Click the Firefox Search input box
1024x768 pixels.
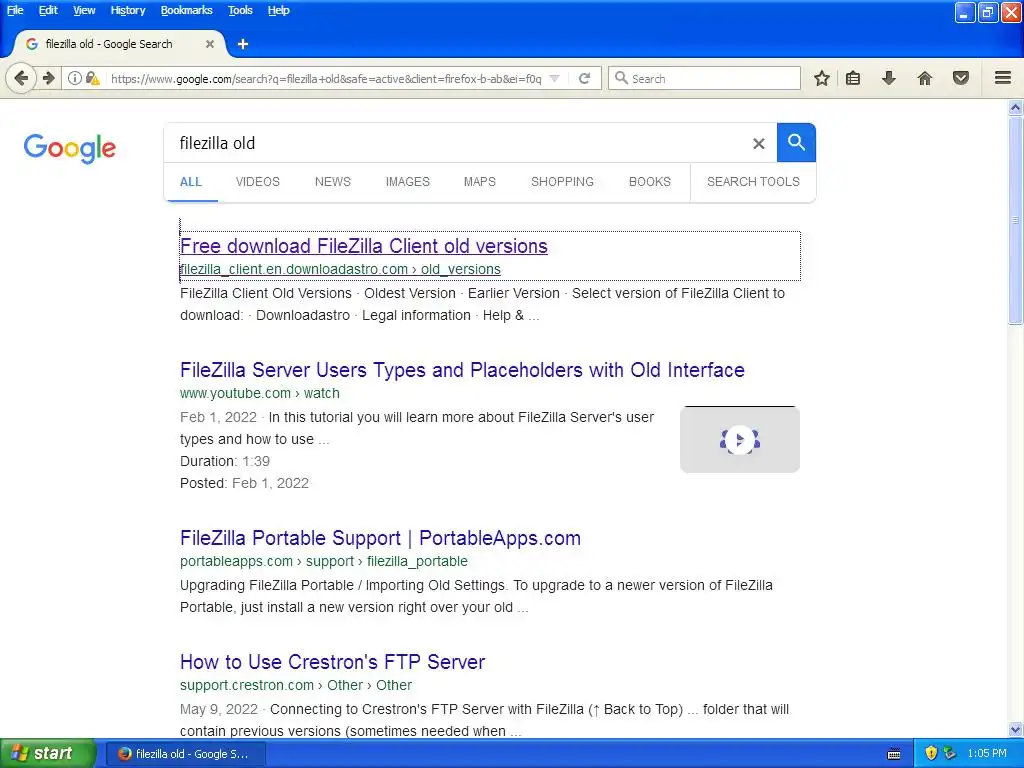pyautogui.click(x=704, y=78)
